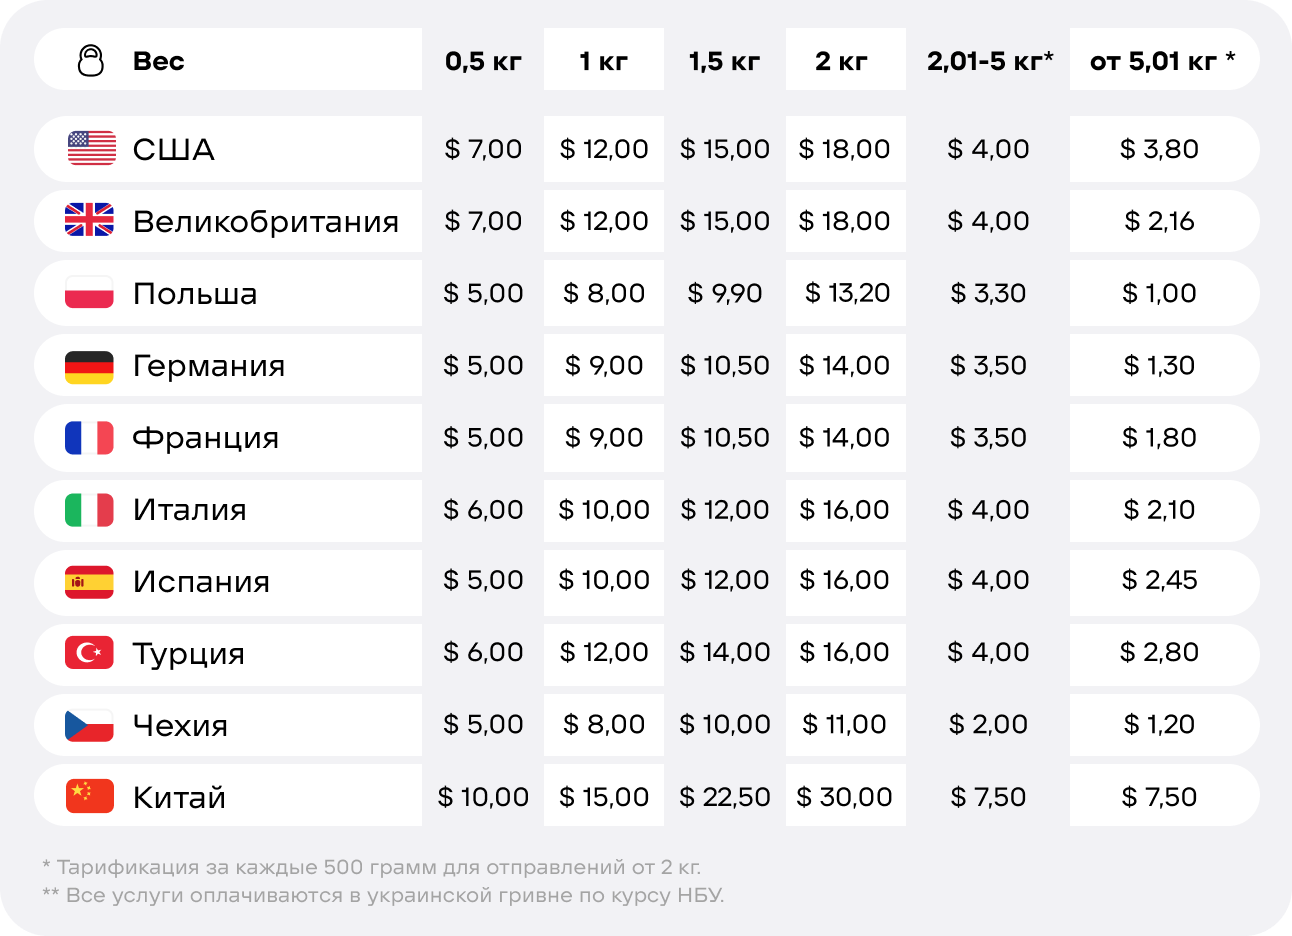Click the Китай country label
This screenshot has width=1292, height=936.
tap(180, 797)
